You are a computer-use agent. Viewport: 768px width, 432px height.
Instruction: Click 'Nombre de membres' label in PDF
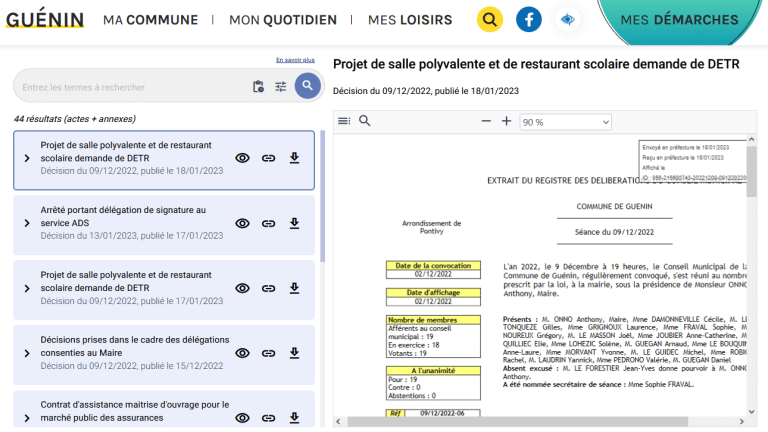pos(433,320)
